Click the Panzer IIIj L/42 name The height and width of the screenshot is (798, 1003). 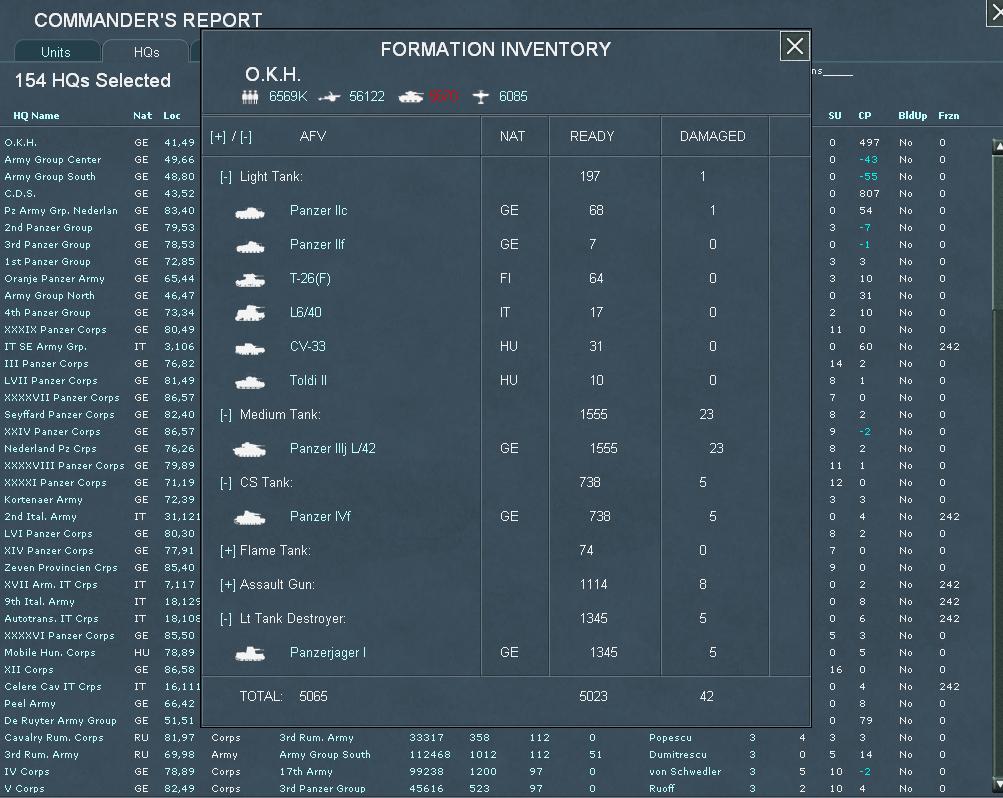[333, 449]
